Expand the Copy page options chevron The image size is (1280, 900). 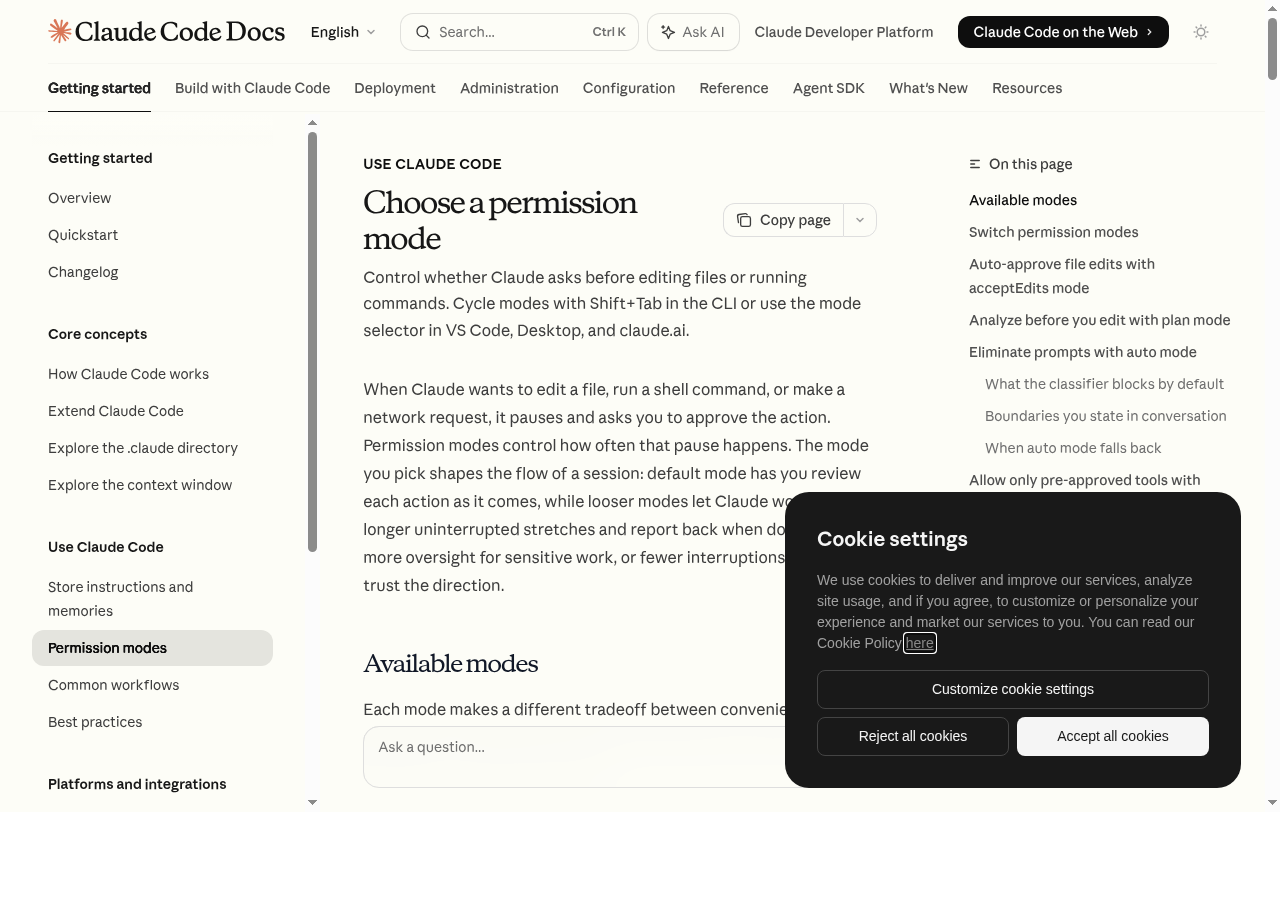pos(859,219)
